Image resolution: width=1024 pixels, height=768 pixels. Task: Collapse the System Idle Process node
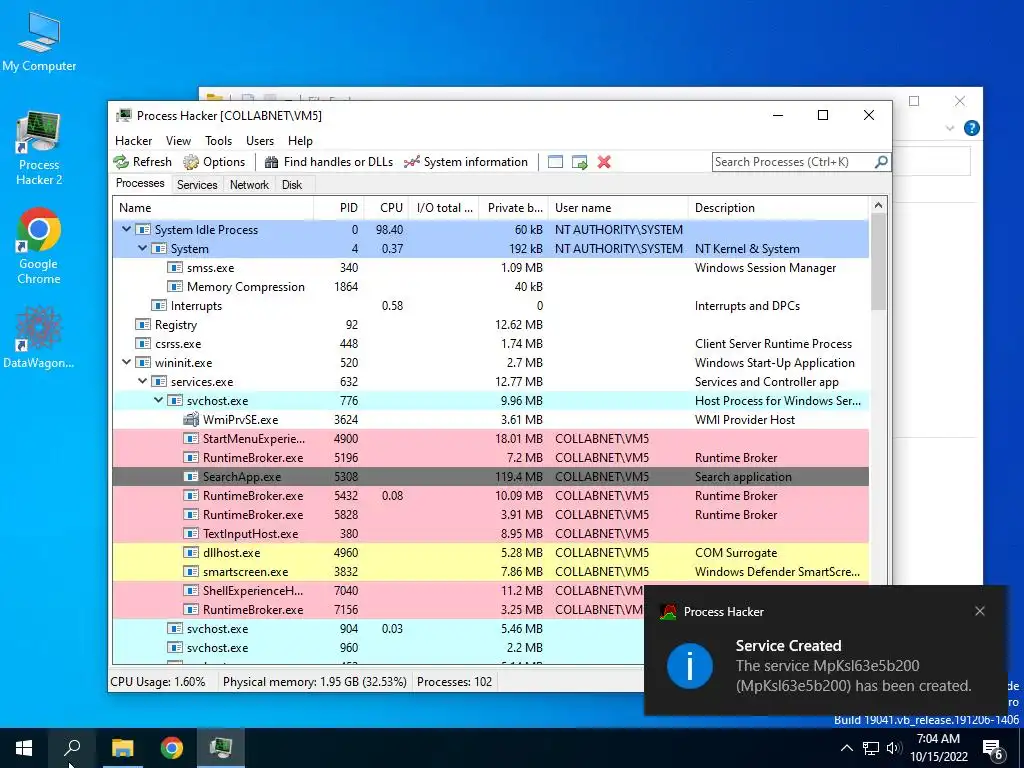127,229
